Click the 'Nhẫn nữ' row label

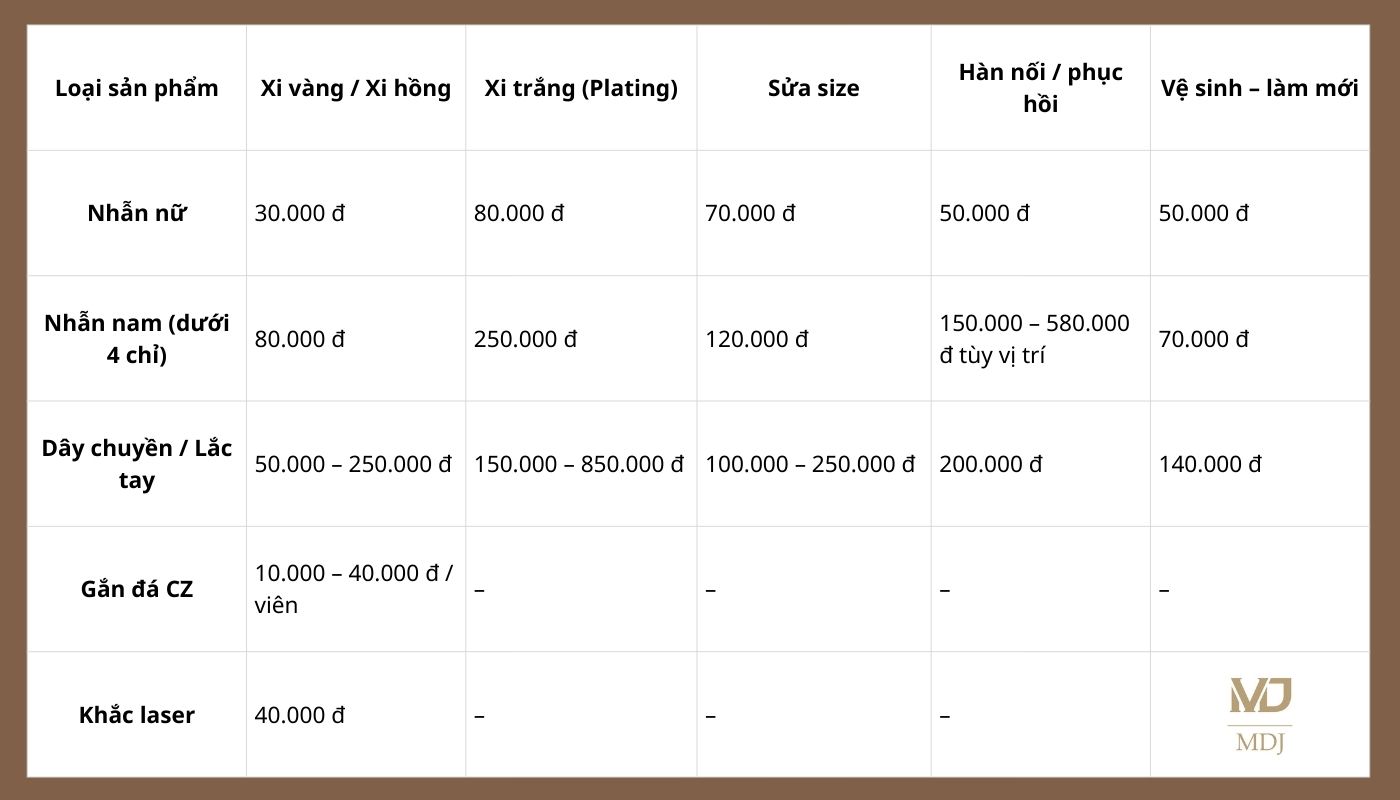(136, 213)
